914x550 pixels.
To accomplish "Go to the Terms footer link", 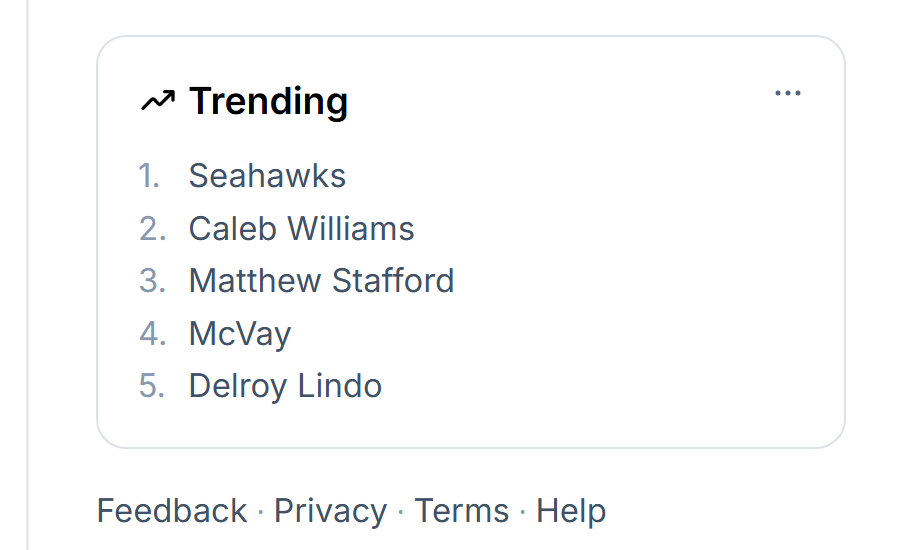I will [x=461, y=511].
